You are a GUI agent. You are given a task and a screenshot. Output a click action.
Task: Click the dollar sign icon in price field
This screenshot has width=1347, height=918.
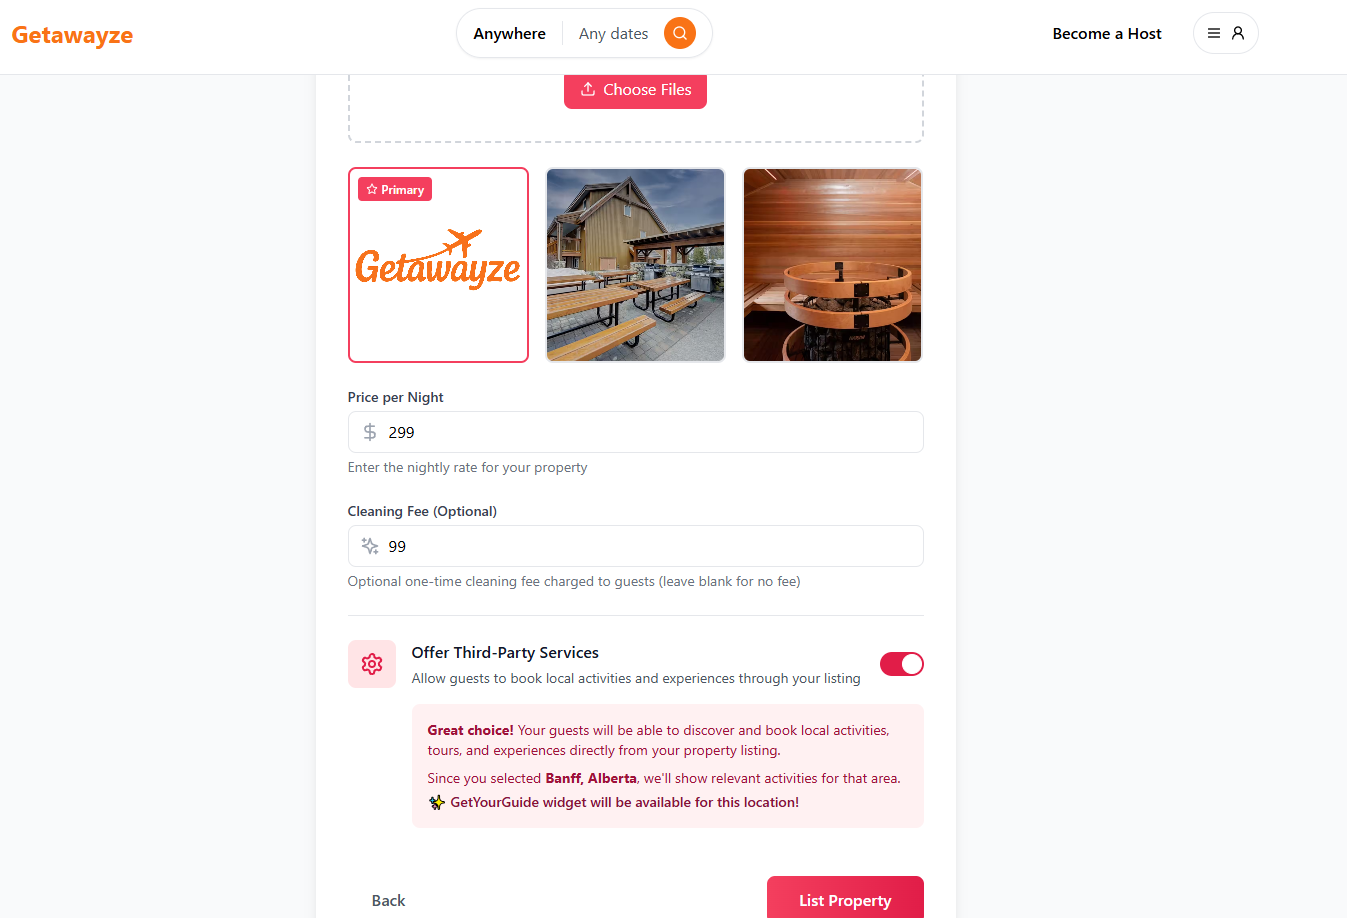coord(370,432)
